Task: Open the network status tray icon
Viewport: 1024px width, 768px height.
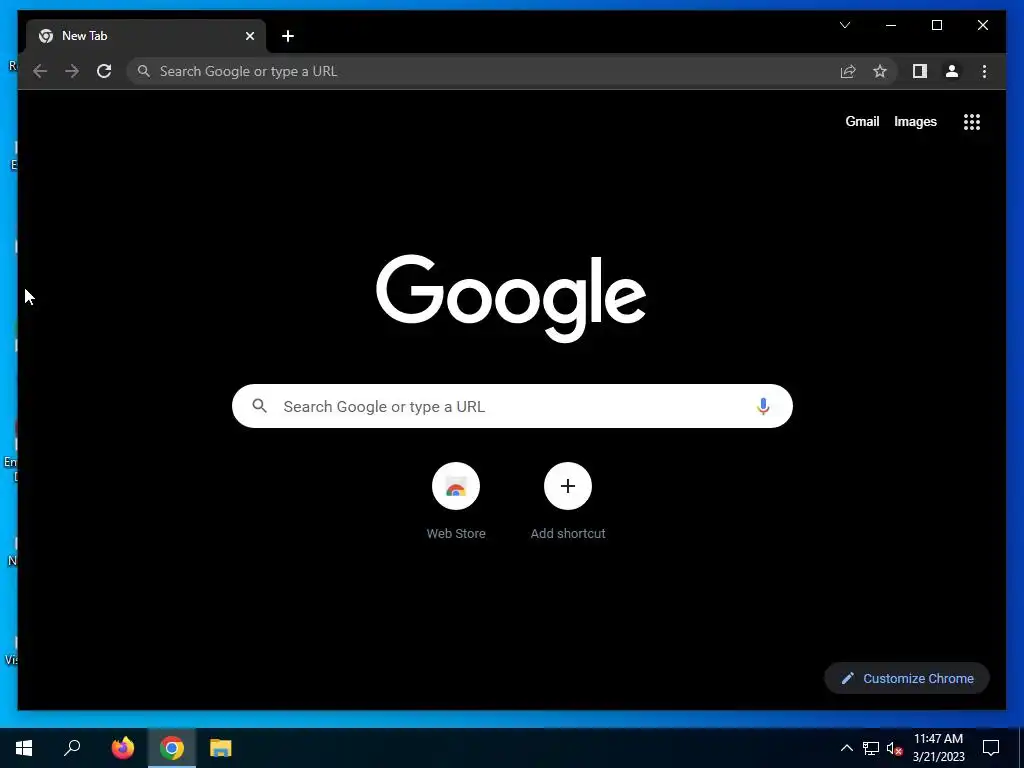Action: [871, 748]
